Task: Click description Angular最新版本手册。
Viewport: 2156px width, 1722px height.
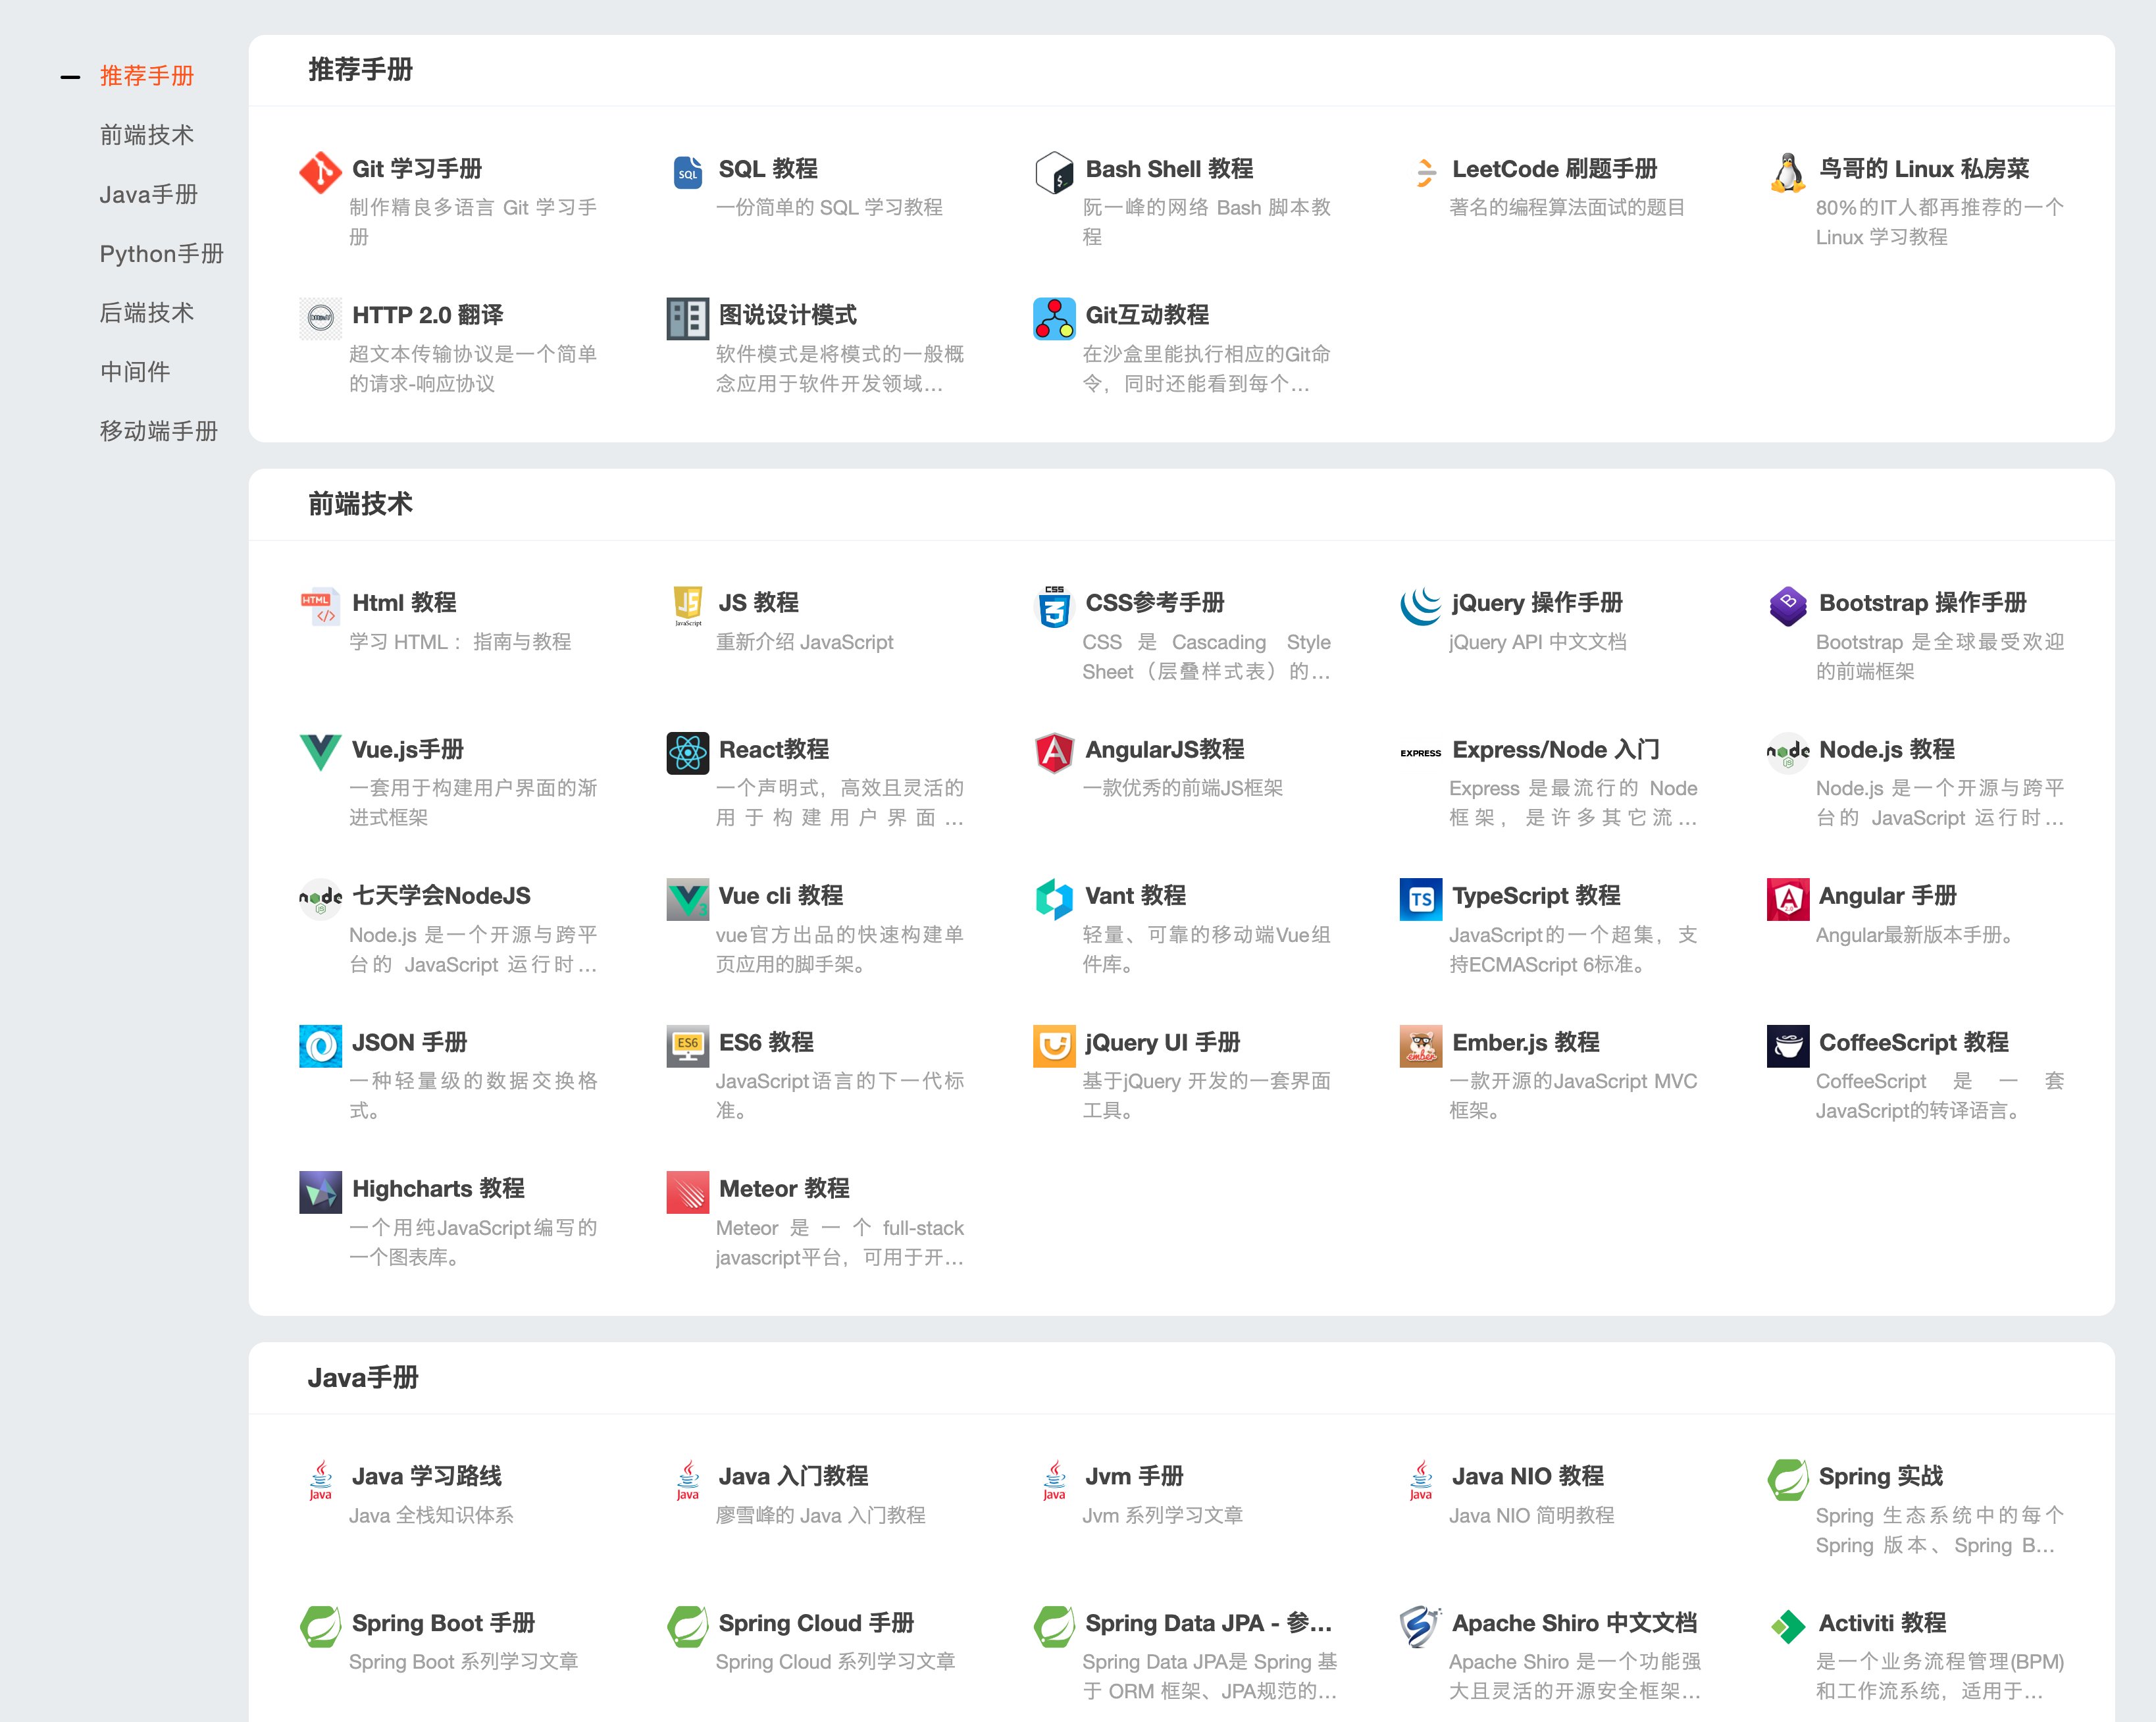Action: 1915,935
